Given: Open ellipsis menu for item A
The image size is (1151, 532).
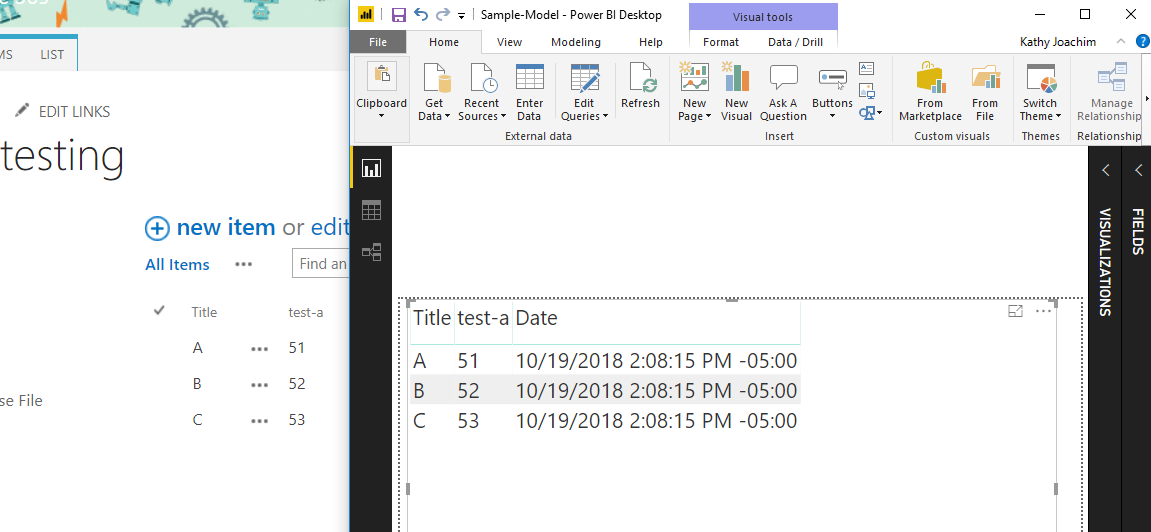Looking at the screenshot, I should click(259, 349).
